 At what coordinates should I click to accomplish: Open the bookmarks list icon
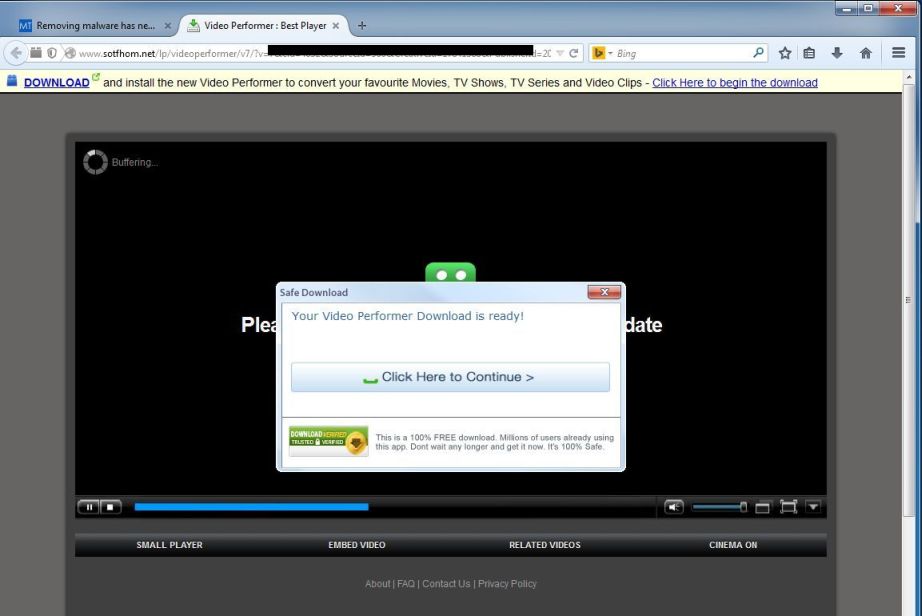(810, 53)
